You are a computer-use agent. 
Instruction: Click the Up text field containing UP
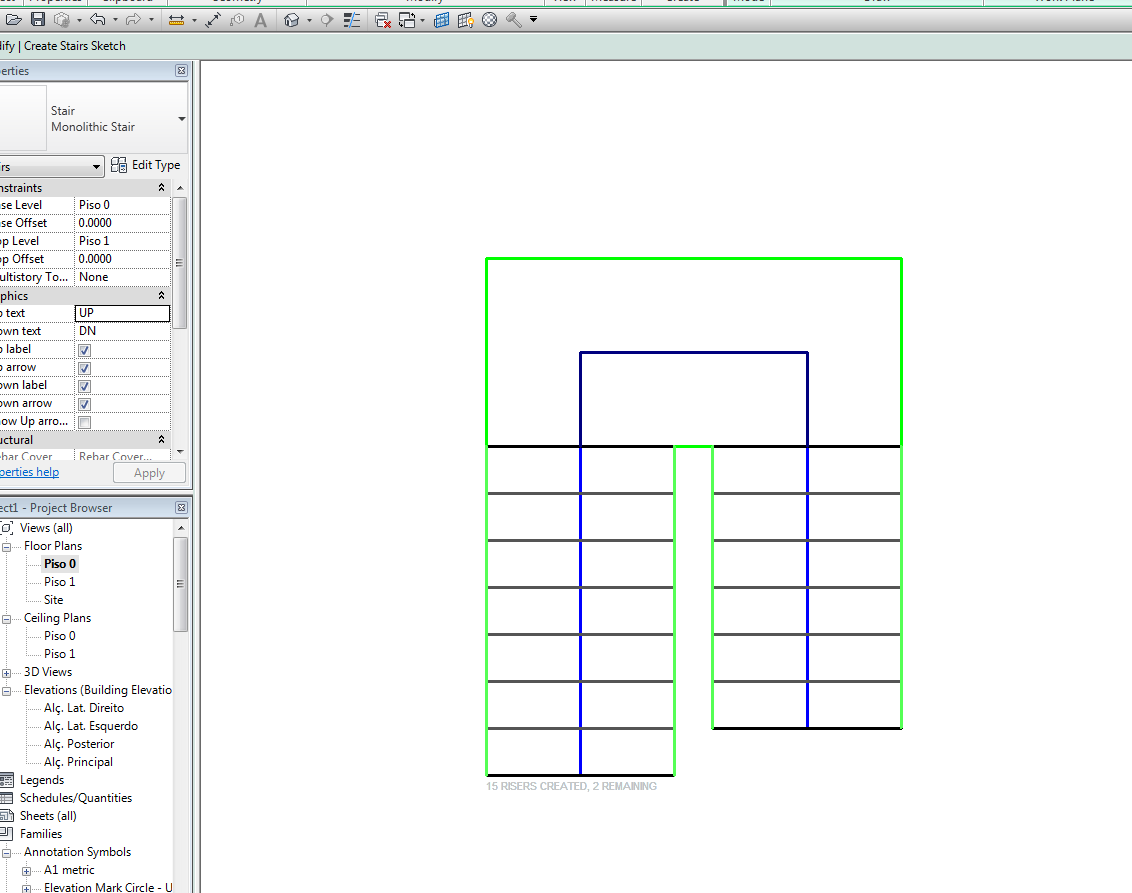[x=123, y=313]
